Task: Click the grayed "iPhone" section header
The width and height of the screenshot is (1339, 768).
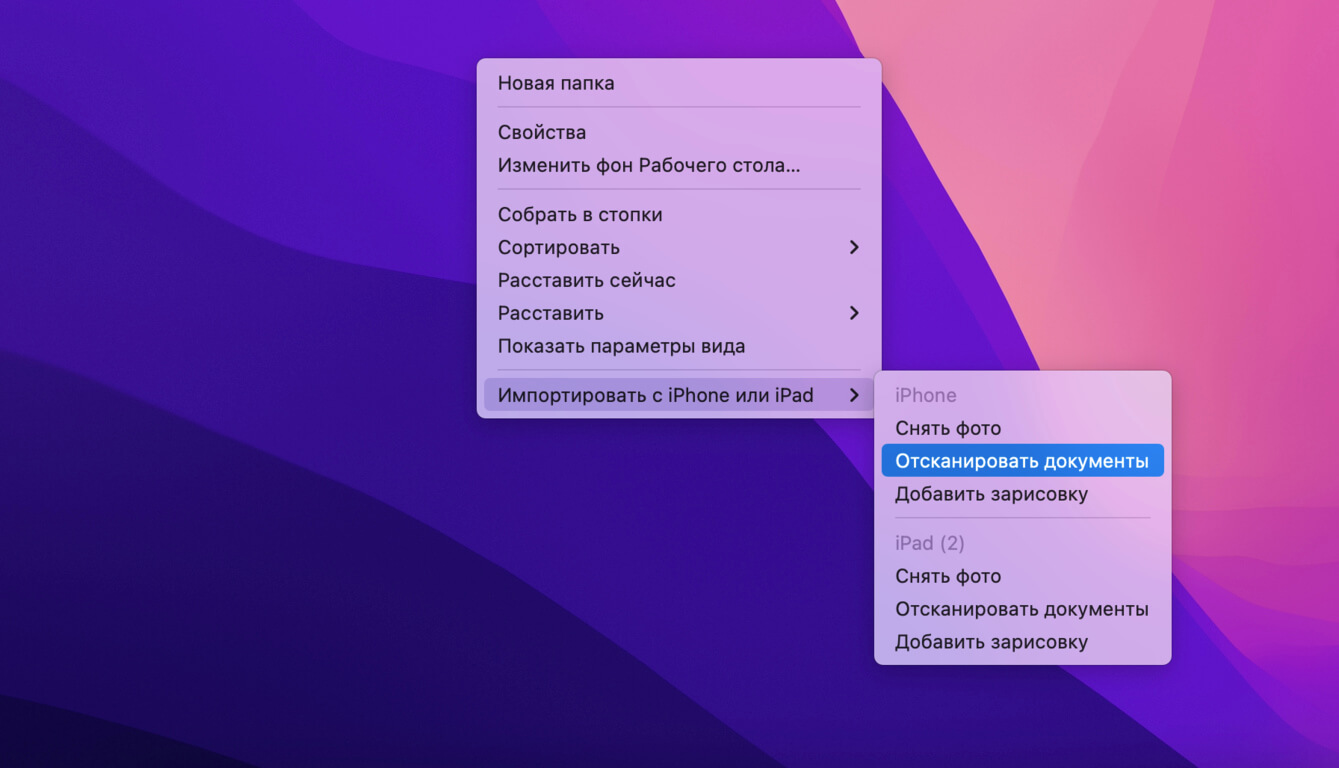Action: point(924,395)
